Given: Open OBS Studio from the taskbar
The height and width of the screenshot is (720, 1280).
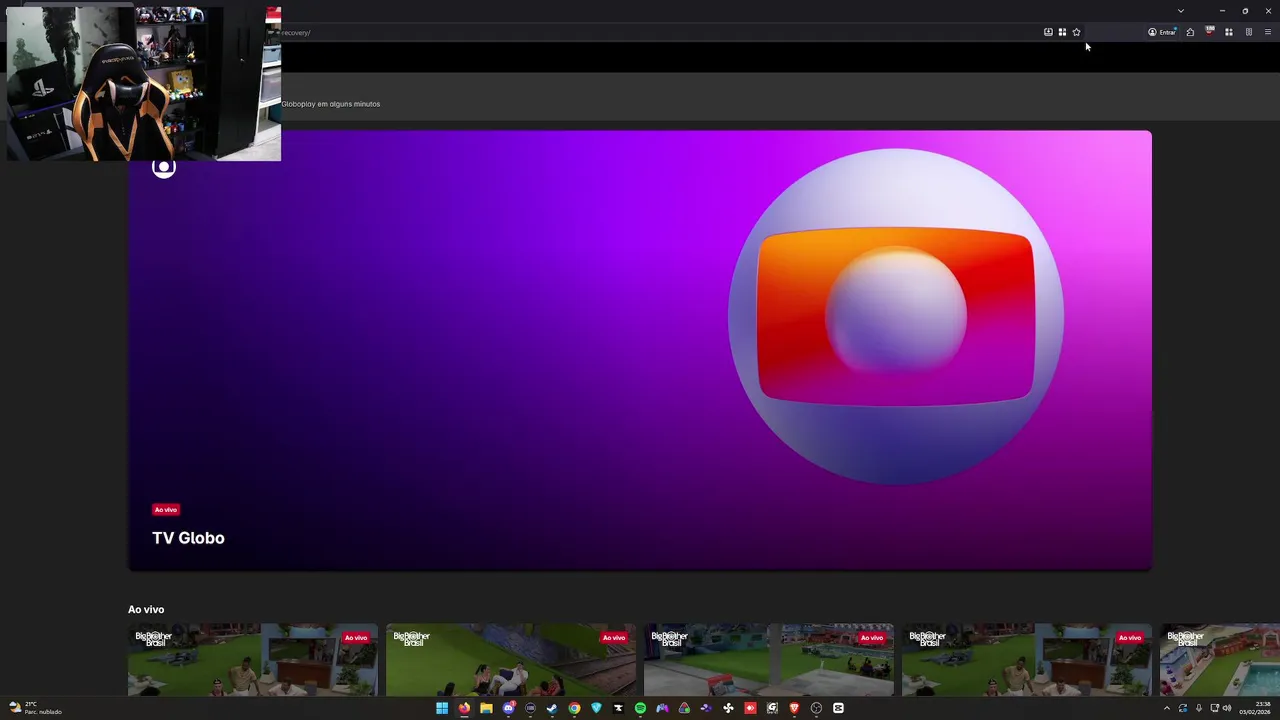Looking at the screenshot, I should [816, 708].
